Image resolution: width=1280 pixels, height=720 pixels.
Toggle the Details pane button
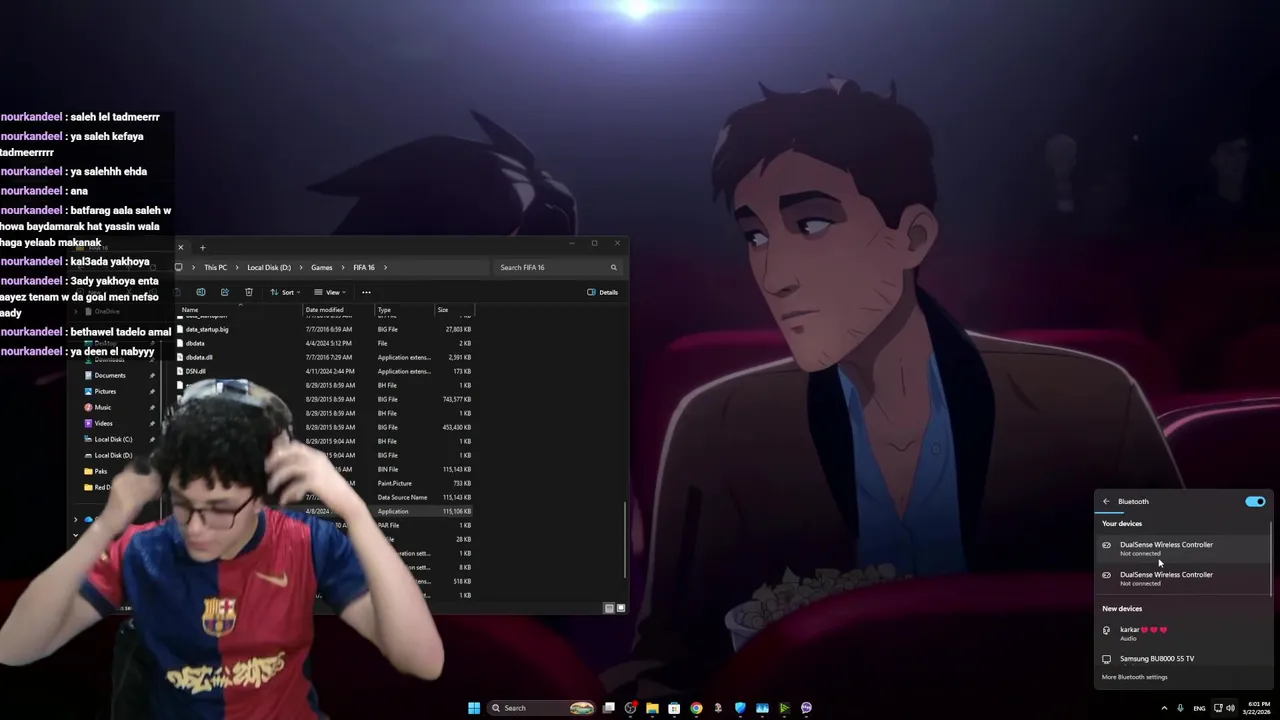coord(603,292)
